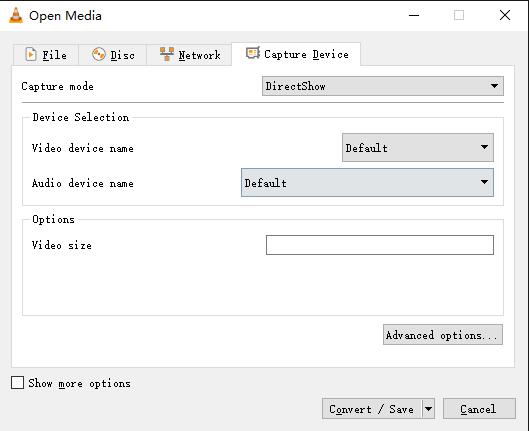Switch to the Network tab
529x431 pixels.
pos(189,55)
